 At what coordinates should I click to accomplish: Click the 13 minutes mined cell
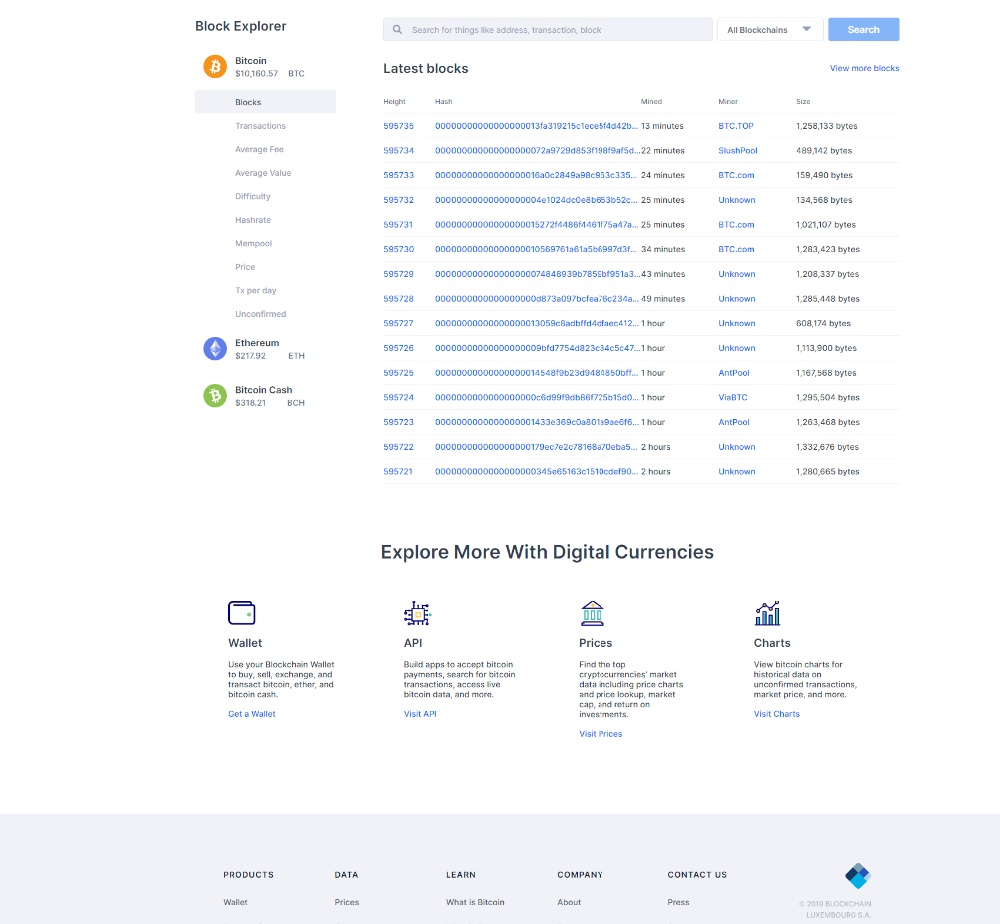point(662,126)
